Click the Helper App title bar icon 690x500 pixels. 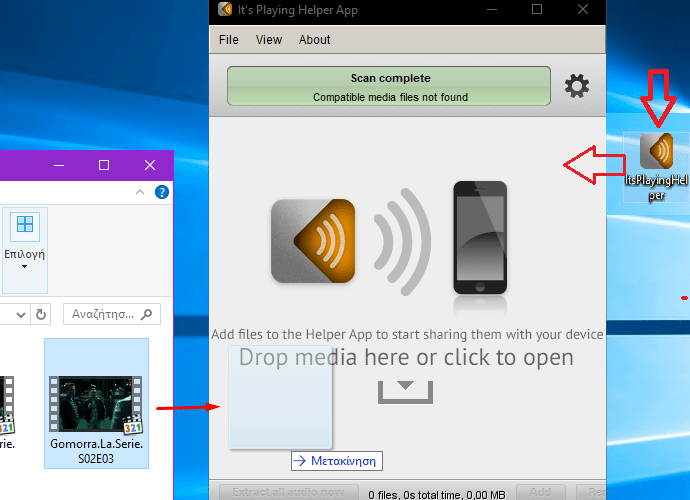(225, 9)
